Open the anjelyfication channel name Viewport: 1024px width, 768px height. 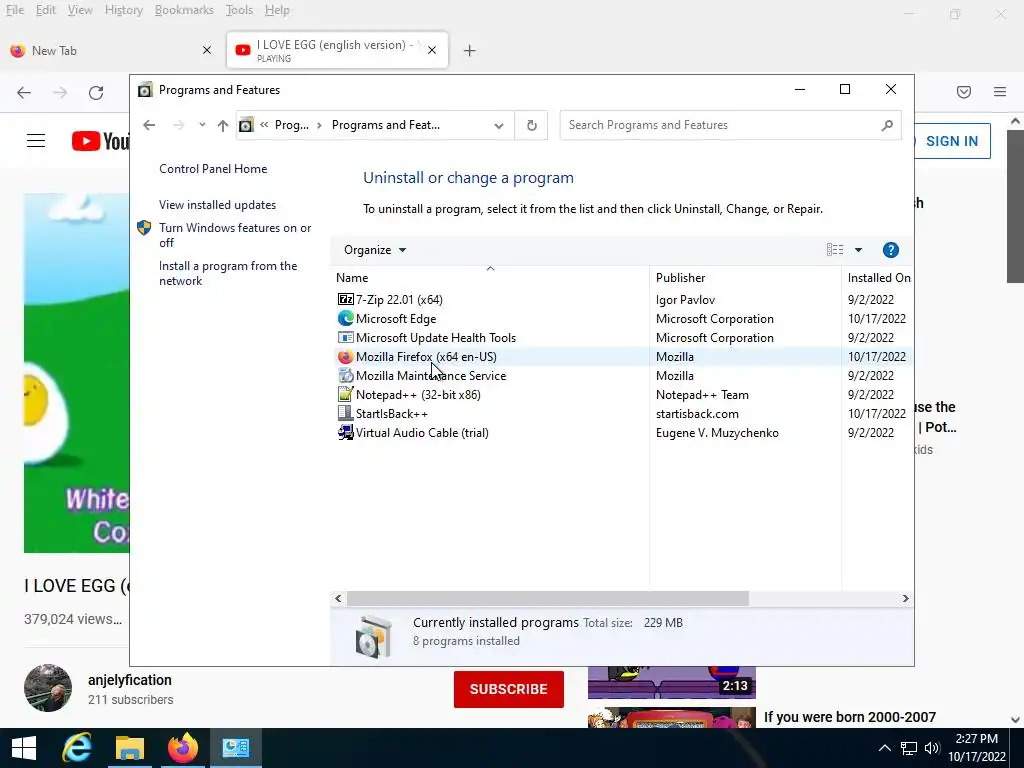130,680
